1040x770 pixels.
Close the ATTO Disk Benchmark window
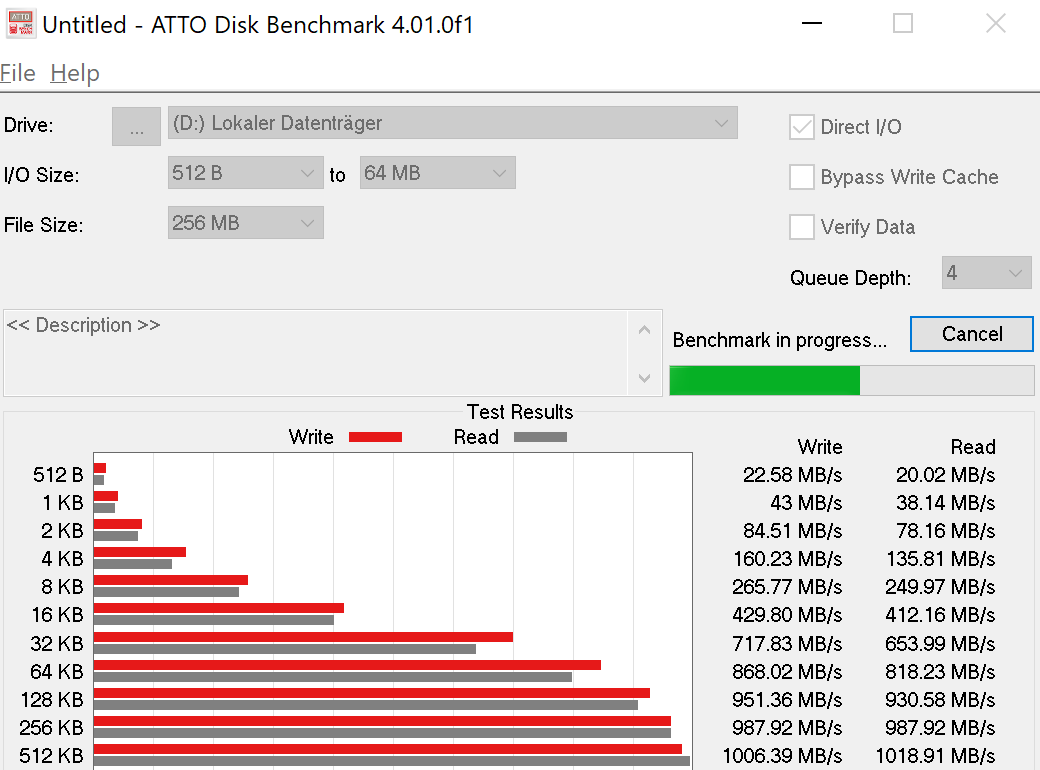click(996, 24)
